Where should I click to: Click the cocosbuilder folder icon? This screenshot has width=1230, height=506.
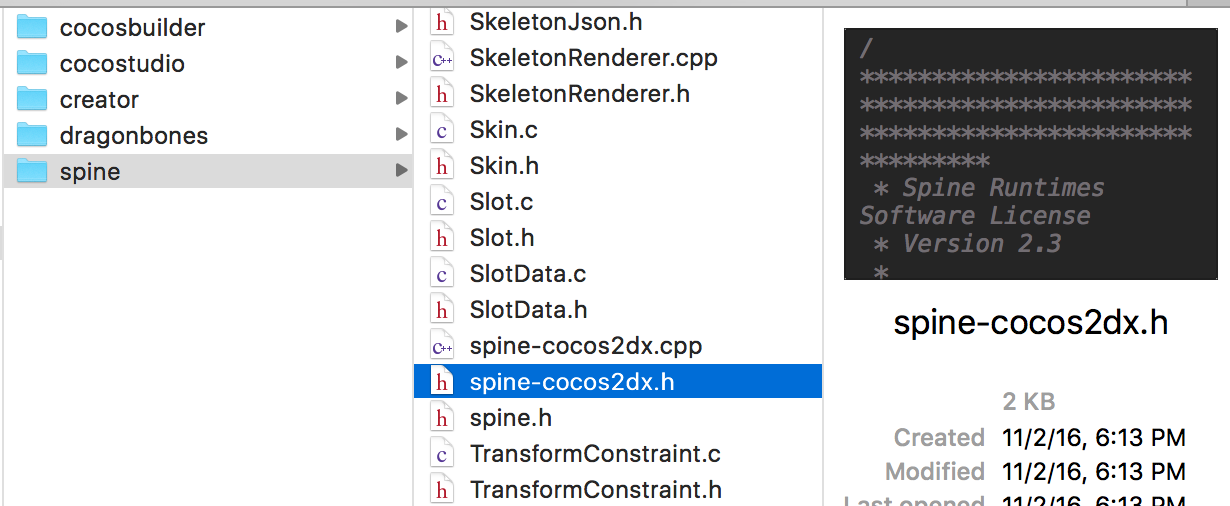point(33,27)
